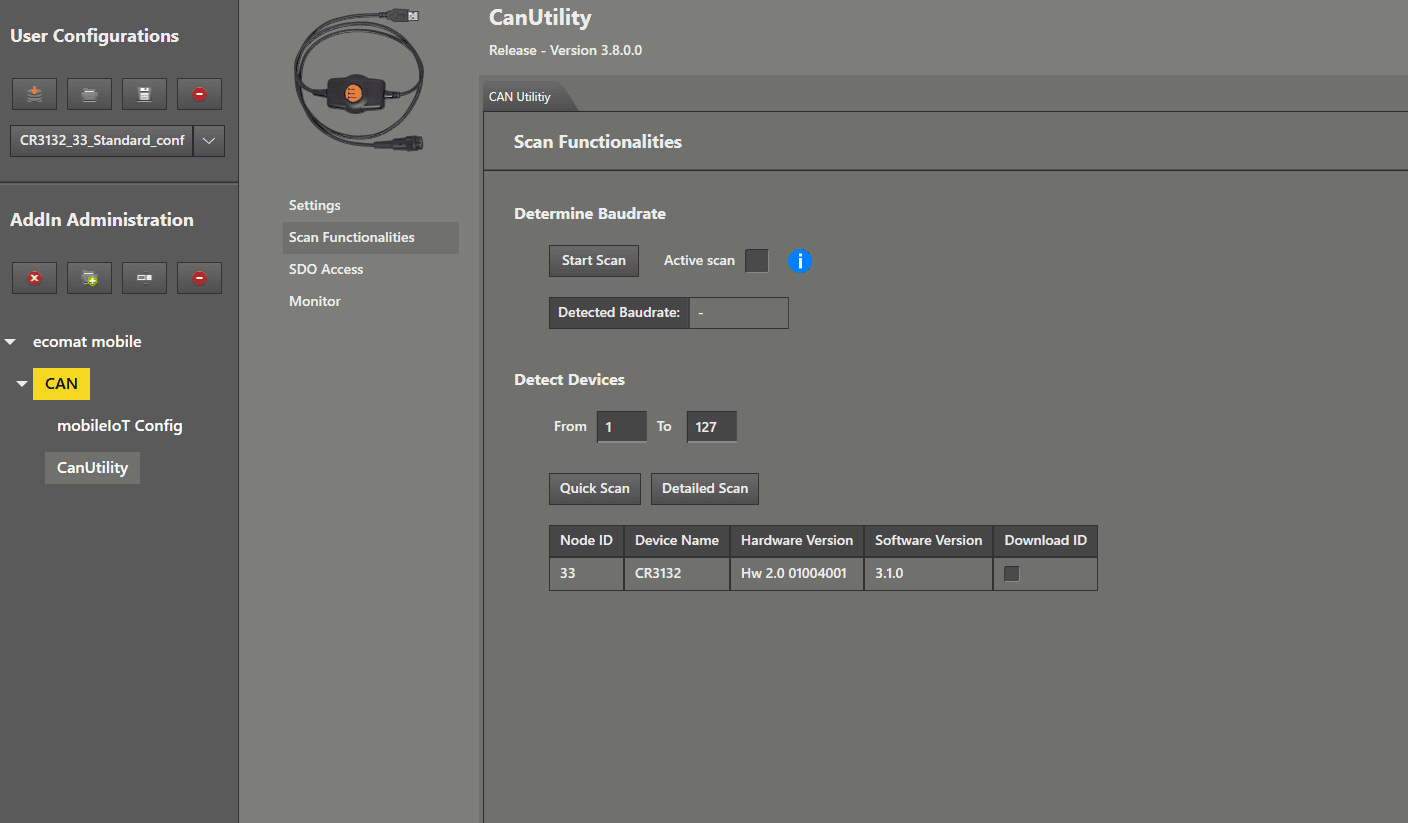Click the To node ID field showing 127
This screenshot has width=1408, height=823.
(711, 427)
